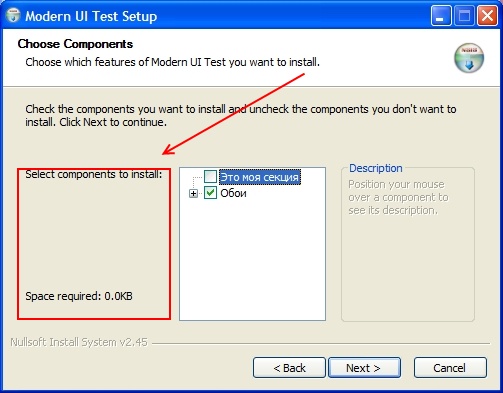Expand the "Обои" tree node
The width and height of the screenshot is (503, 393).
tap(193, 193)
